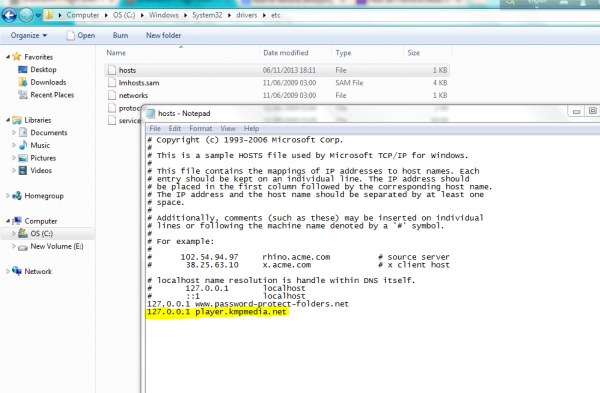This screenshot has width=600, height=393.
Task: Open Homegroup in the navigation pane
Action: tap(44, 196)
